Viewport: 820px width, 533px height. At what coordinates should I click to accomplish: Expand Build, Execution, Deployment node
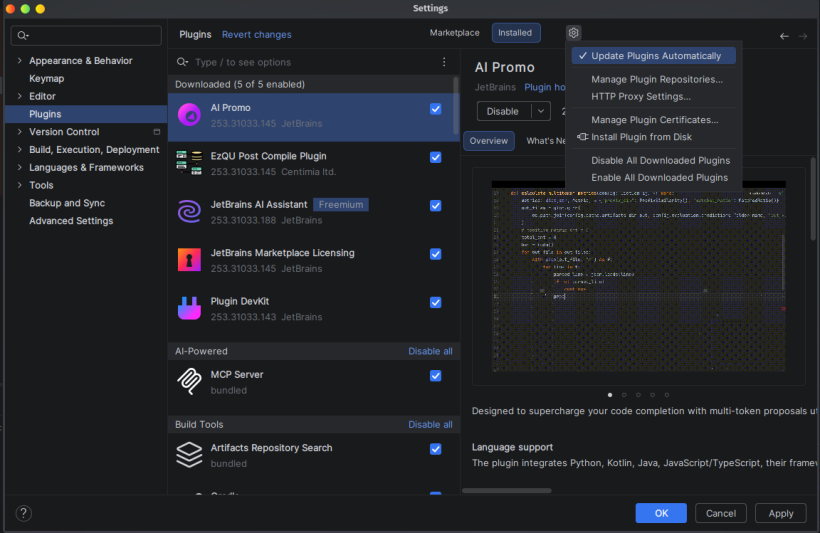pyautogui.click(x=19, y=150)
